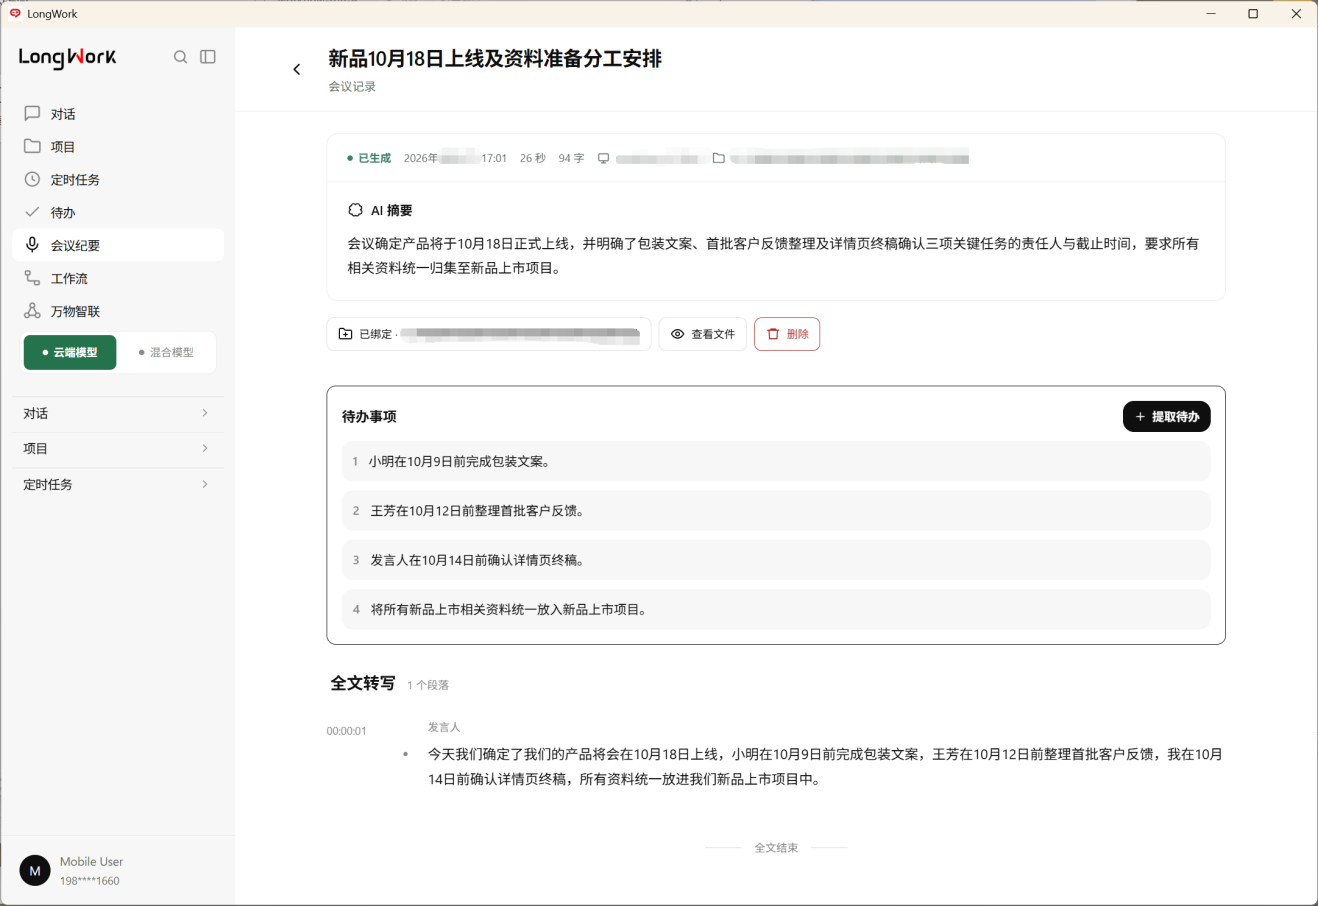This screenshot has width=1318, height=906.
Task: Click the 对话 chat bubble icon
Action: pyautogui.click(x=32, y=113)
